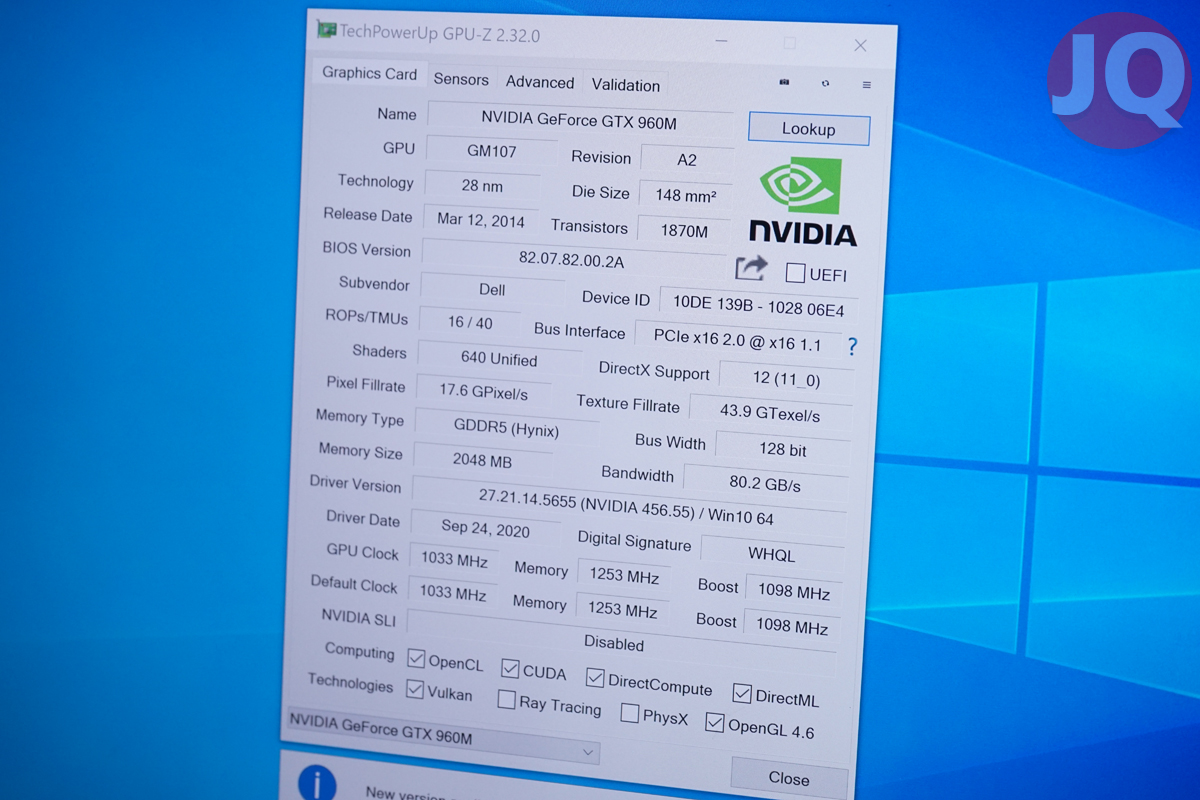1200x800 pixels.
Task: Click the Release Date field Mar 12, 2014
Action: click(480, 221)
